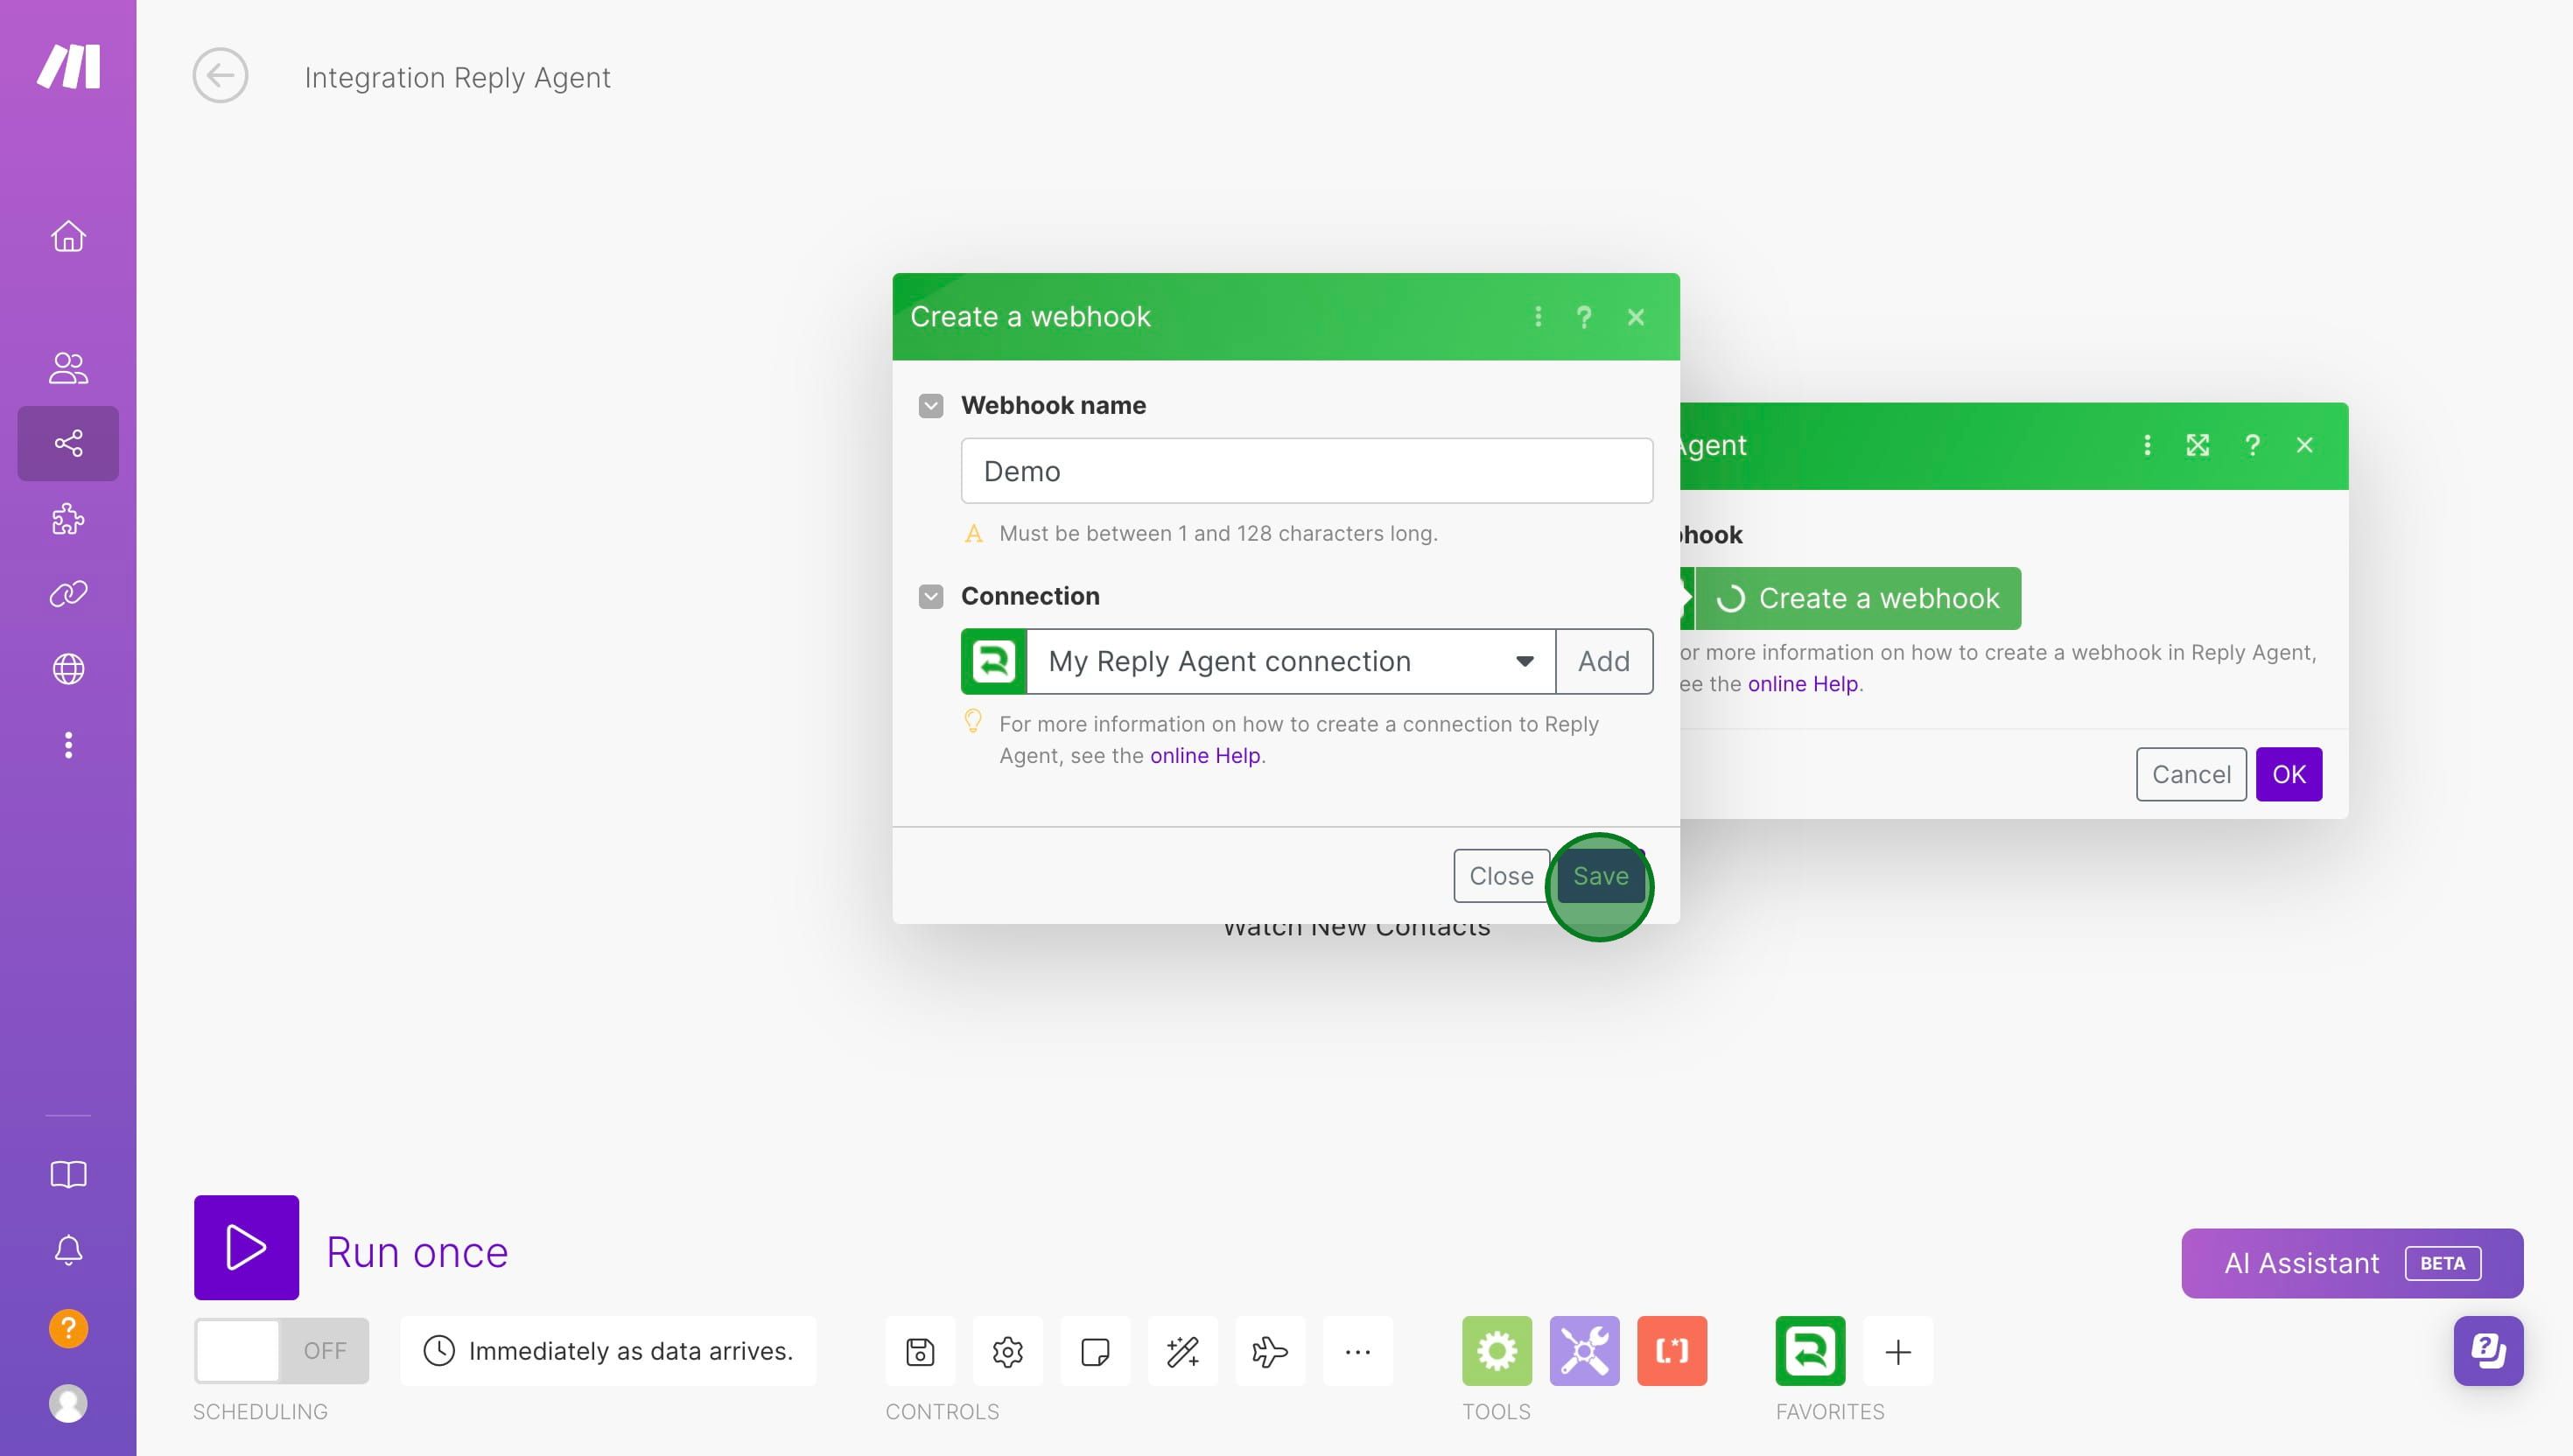This screenshot has height=1456, width=2573.
Task: Open the schedule 'Immediately as data arrives' selector
Action: click(x=608, y=1351)
